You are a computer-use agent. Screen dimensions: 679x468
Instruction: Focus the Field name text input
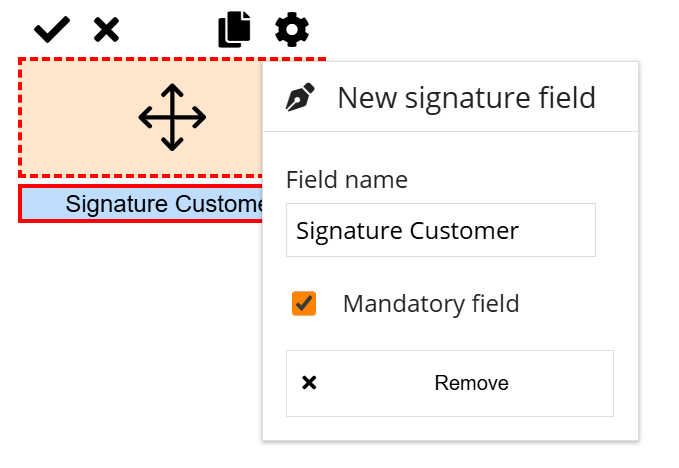[440, 231]
